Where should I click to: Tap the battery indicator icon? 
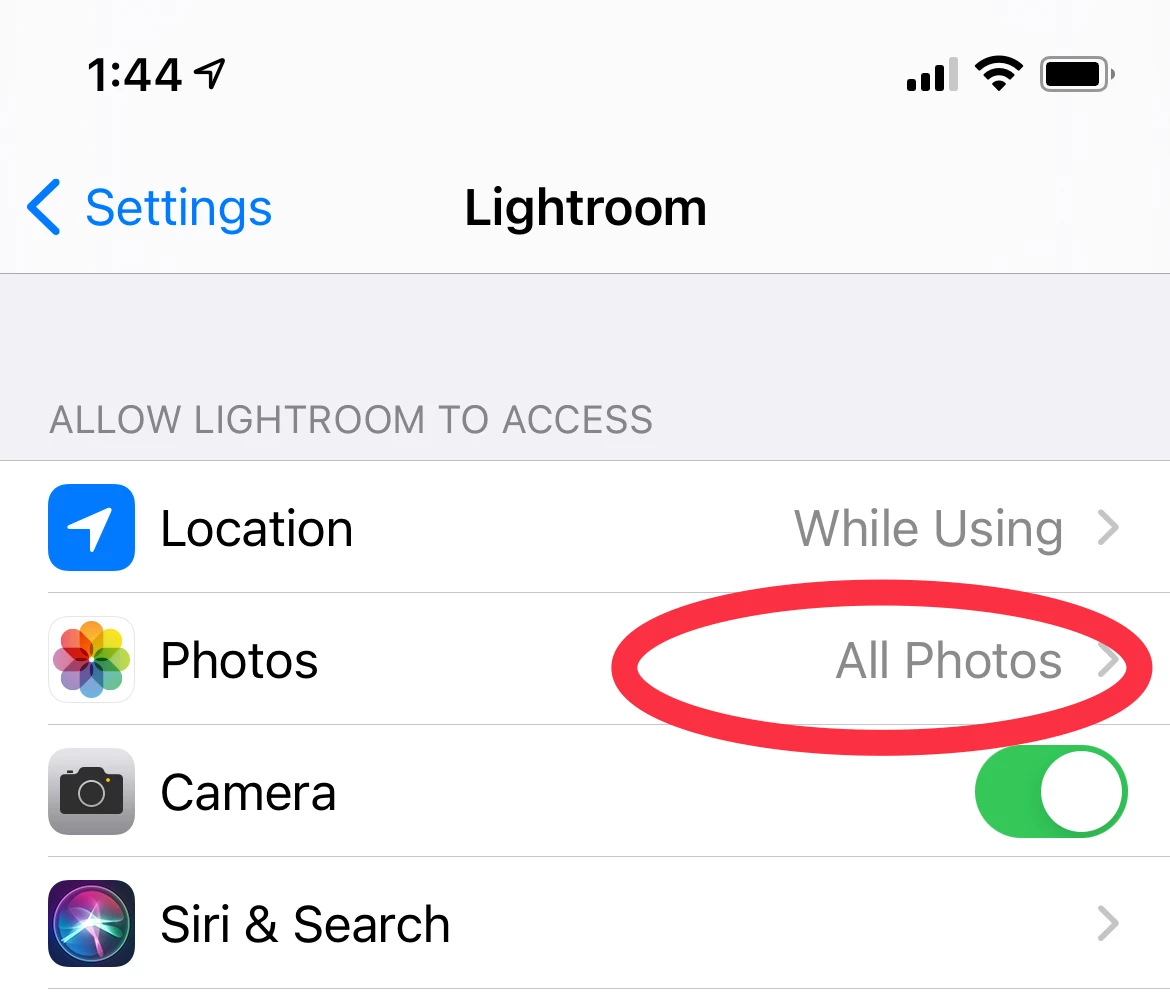click(x=1077, y=74)
